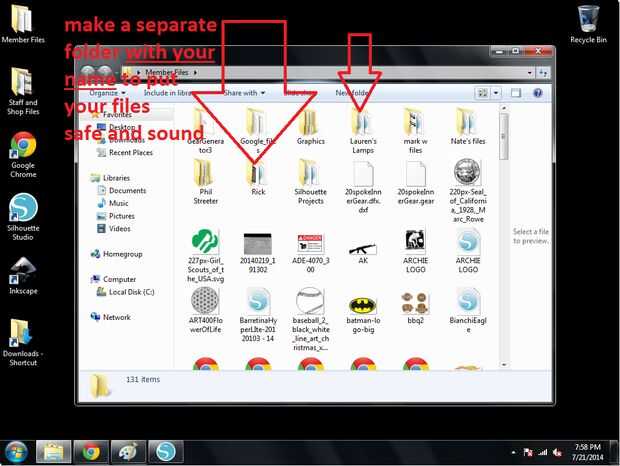620x466 pixels.
Task: Open the Staff and Shop Files desktop folder
Action: tap(23, 91)
